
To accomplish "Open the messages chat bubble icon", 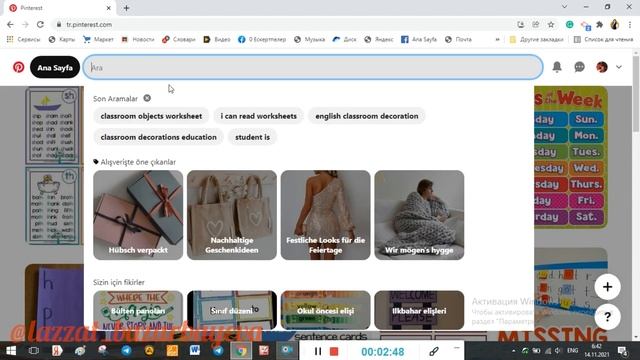I will (x=579, y=67).
